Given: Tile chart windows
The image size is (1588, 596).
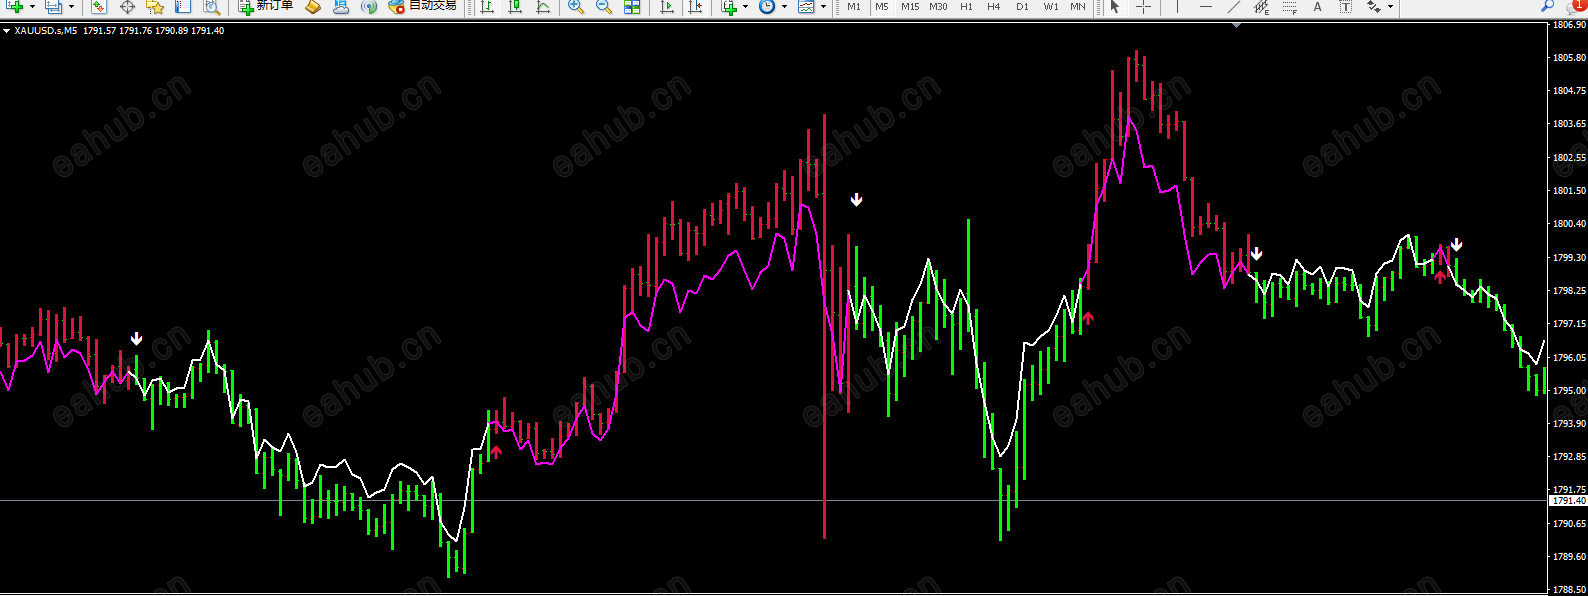Looking at the screenshot, I should (632, 6).
